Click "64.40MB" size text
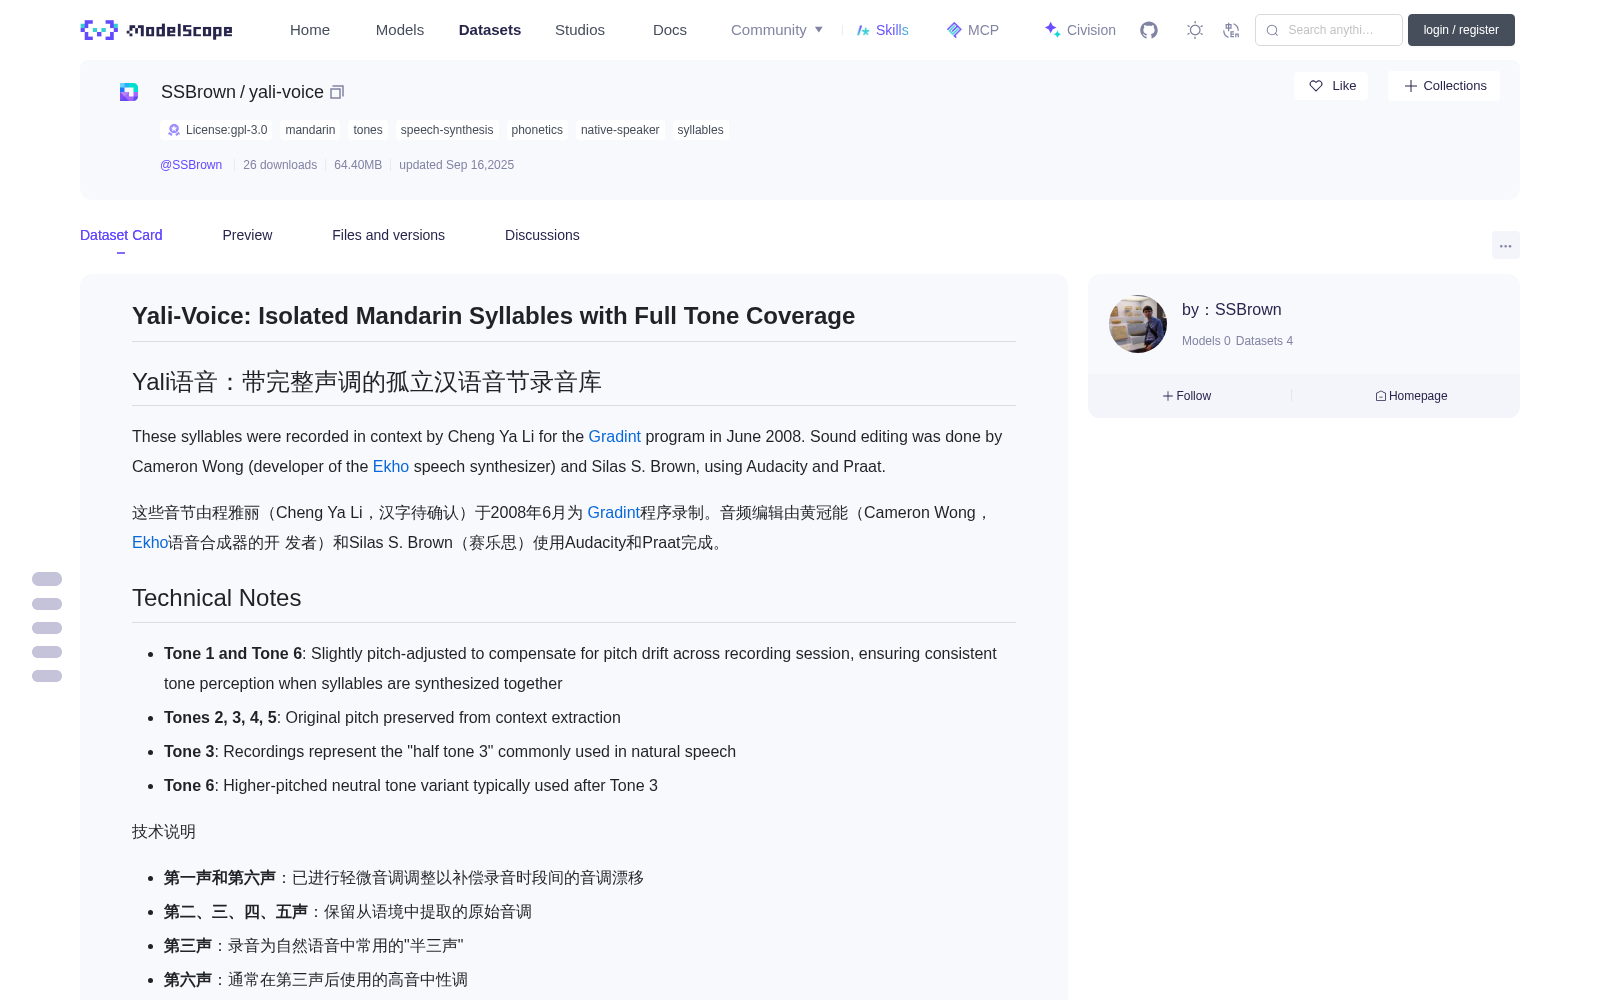Image resolution: width=1600 pixels, height=1000 pixels. click(x=358, y=165)
